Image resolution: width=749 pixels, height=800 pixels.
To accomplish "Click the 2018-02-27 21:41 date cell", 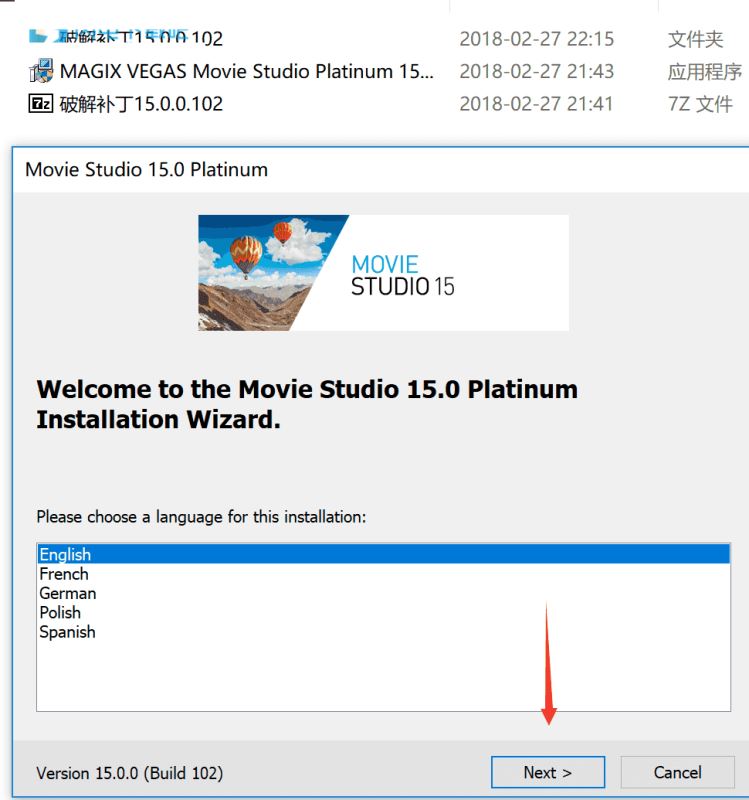I will click(536, 104).
